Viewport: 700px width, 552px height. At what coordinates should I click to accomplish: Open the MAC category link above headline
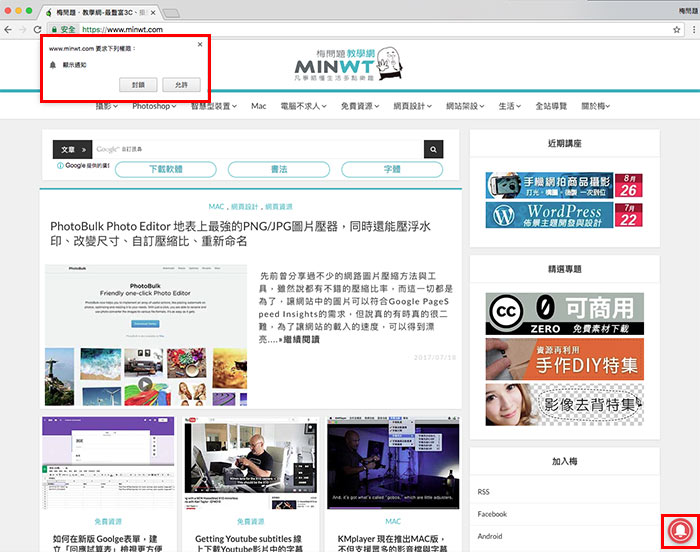pos(216,207)
